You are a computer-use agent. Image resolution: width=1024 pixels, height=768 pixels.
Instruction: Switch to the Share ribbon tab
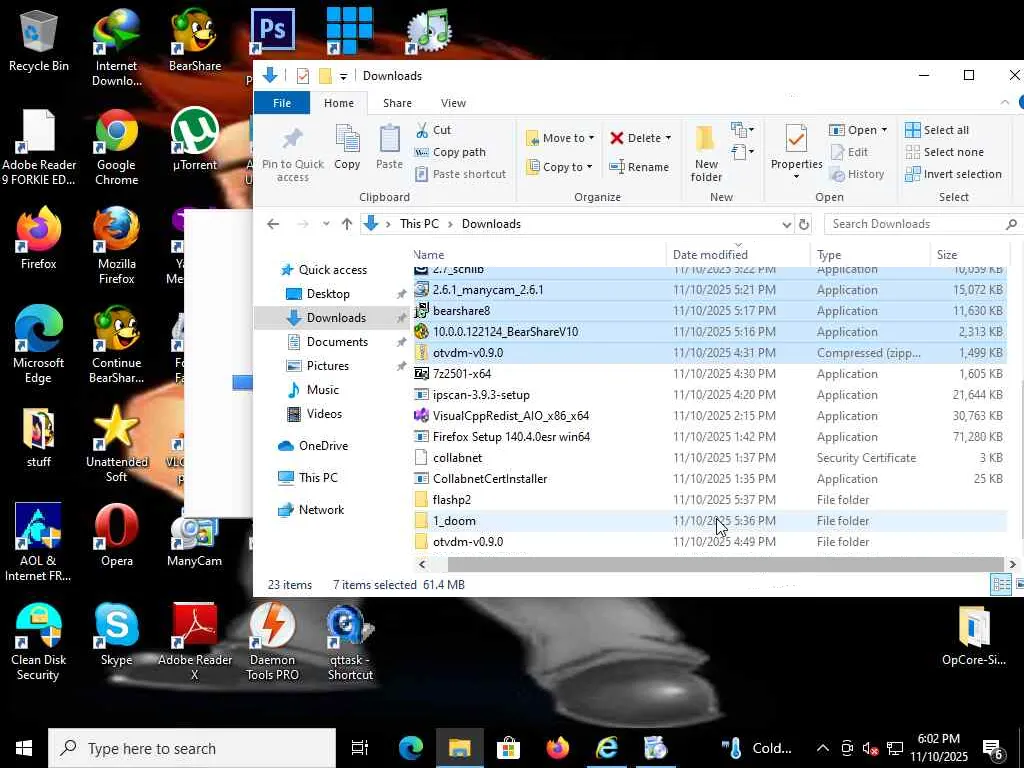point(397,103)
